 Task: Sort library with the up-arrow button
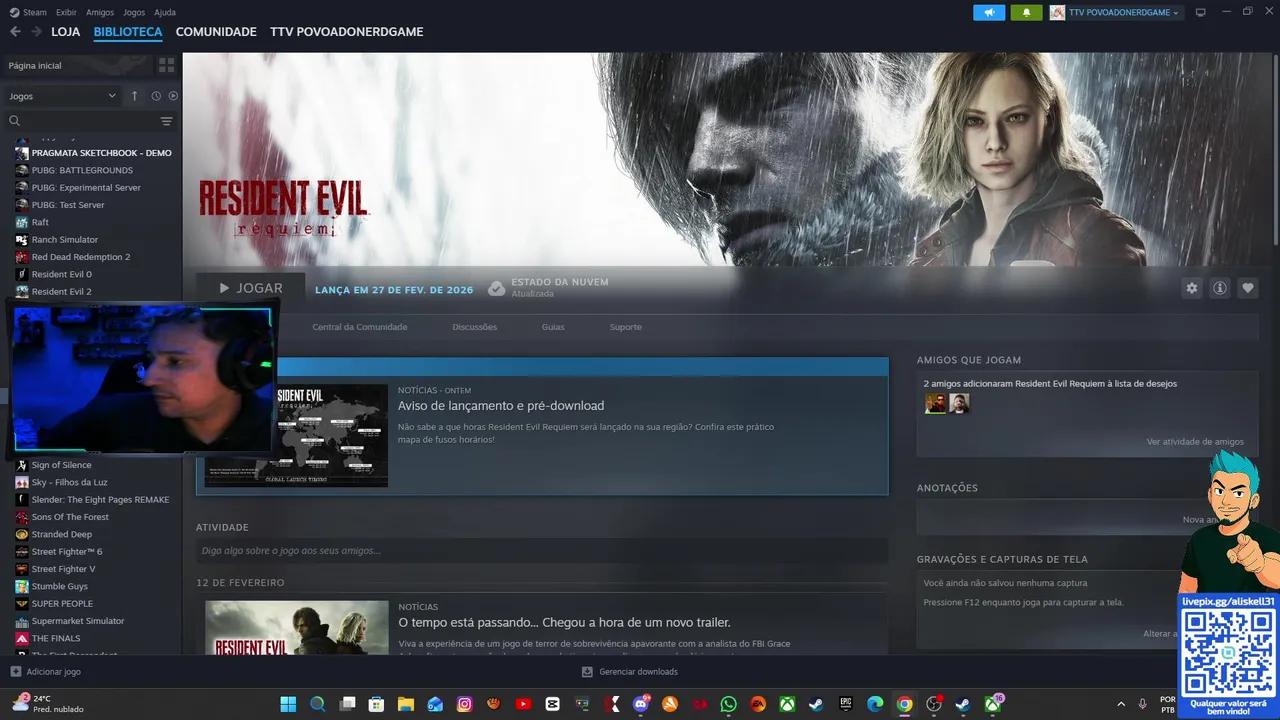coord(135,96)
